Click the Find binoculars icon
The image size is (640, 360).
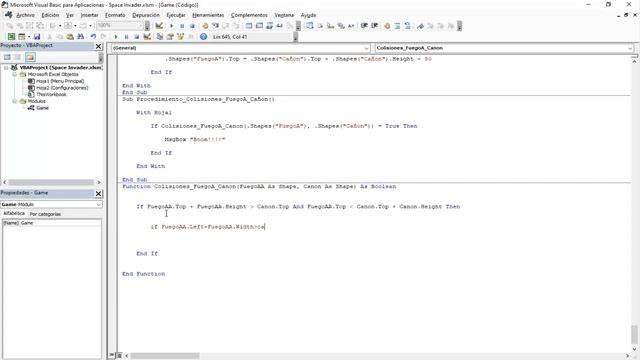tap(80, 37)
